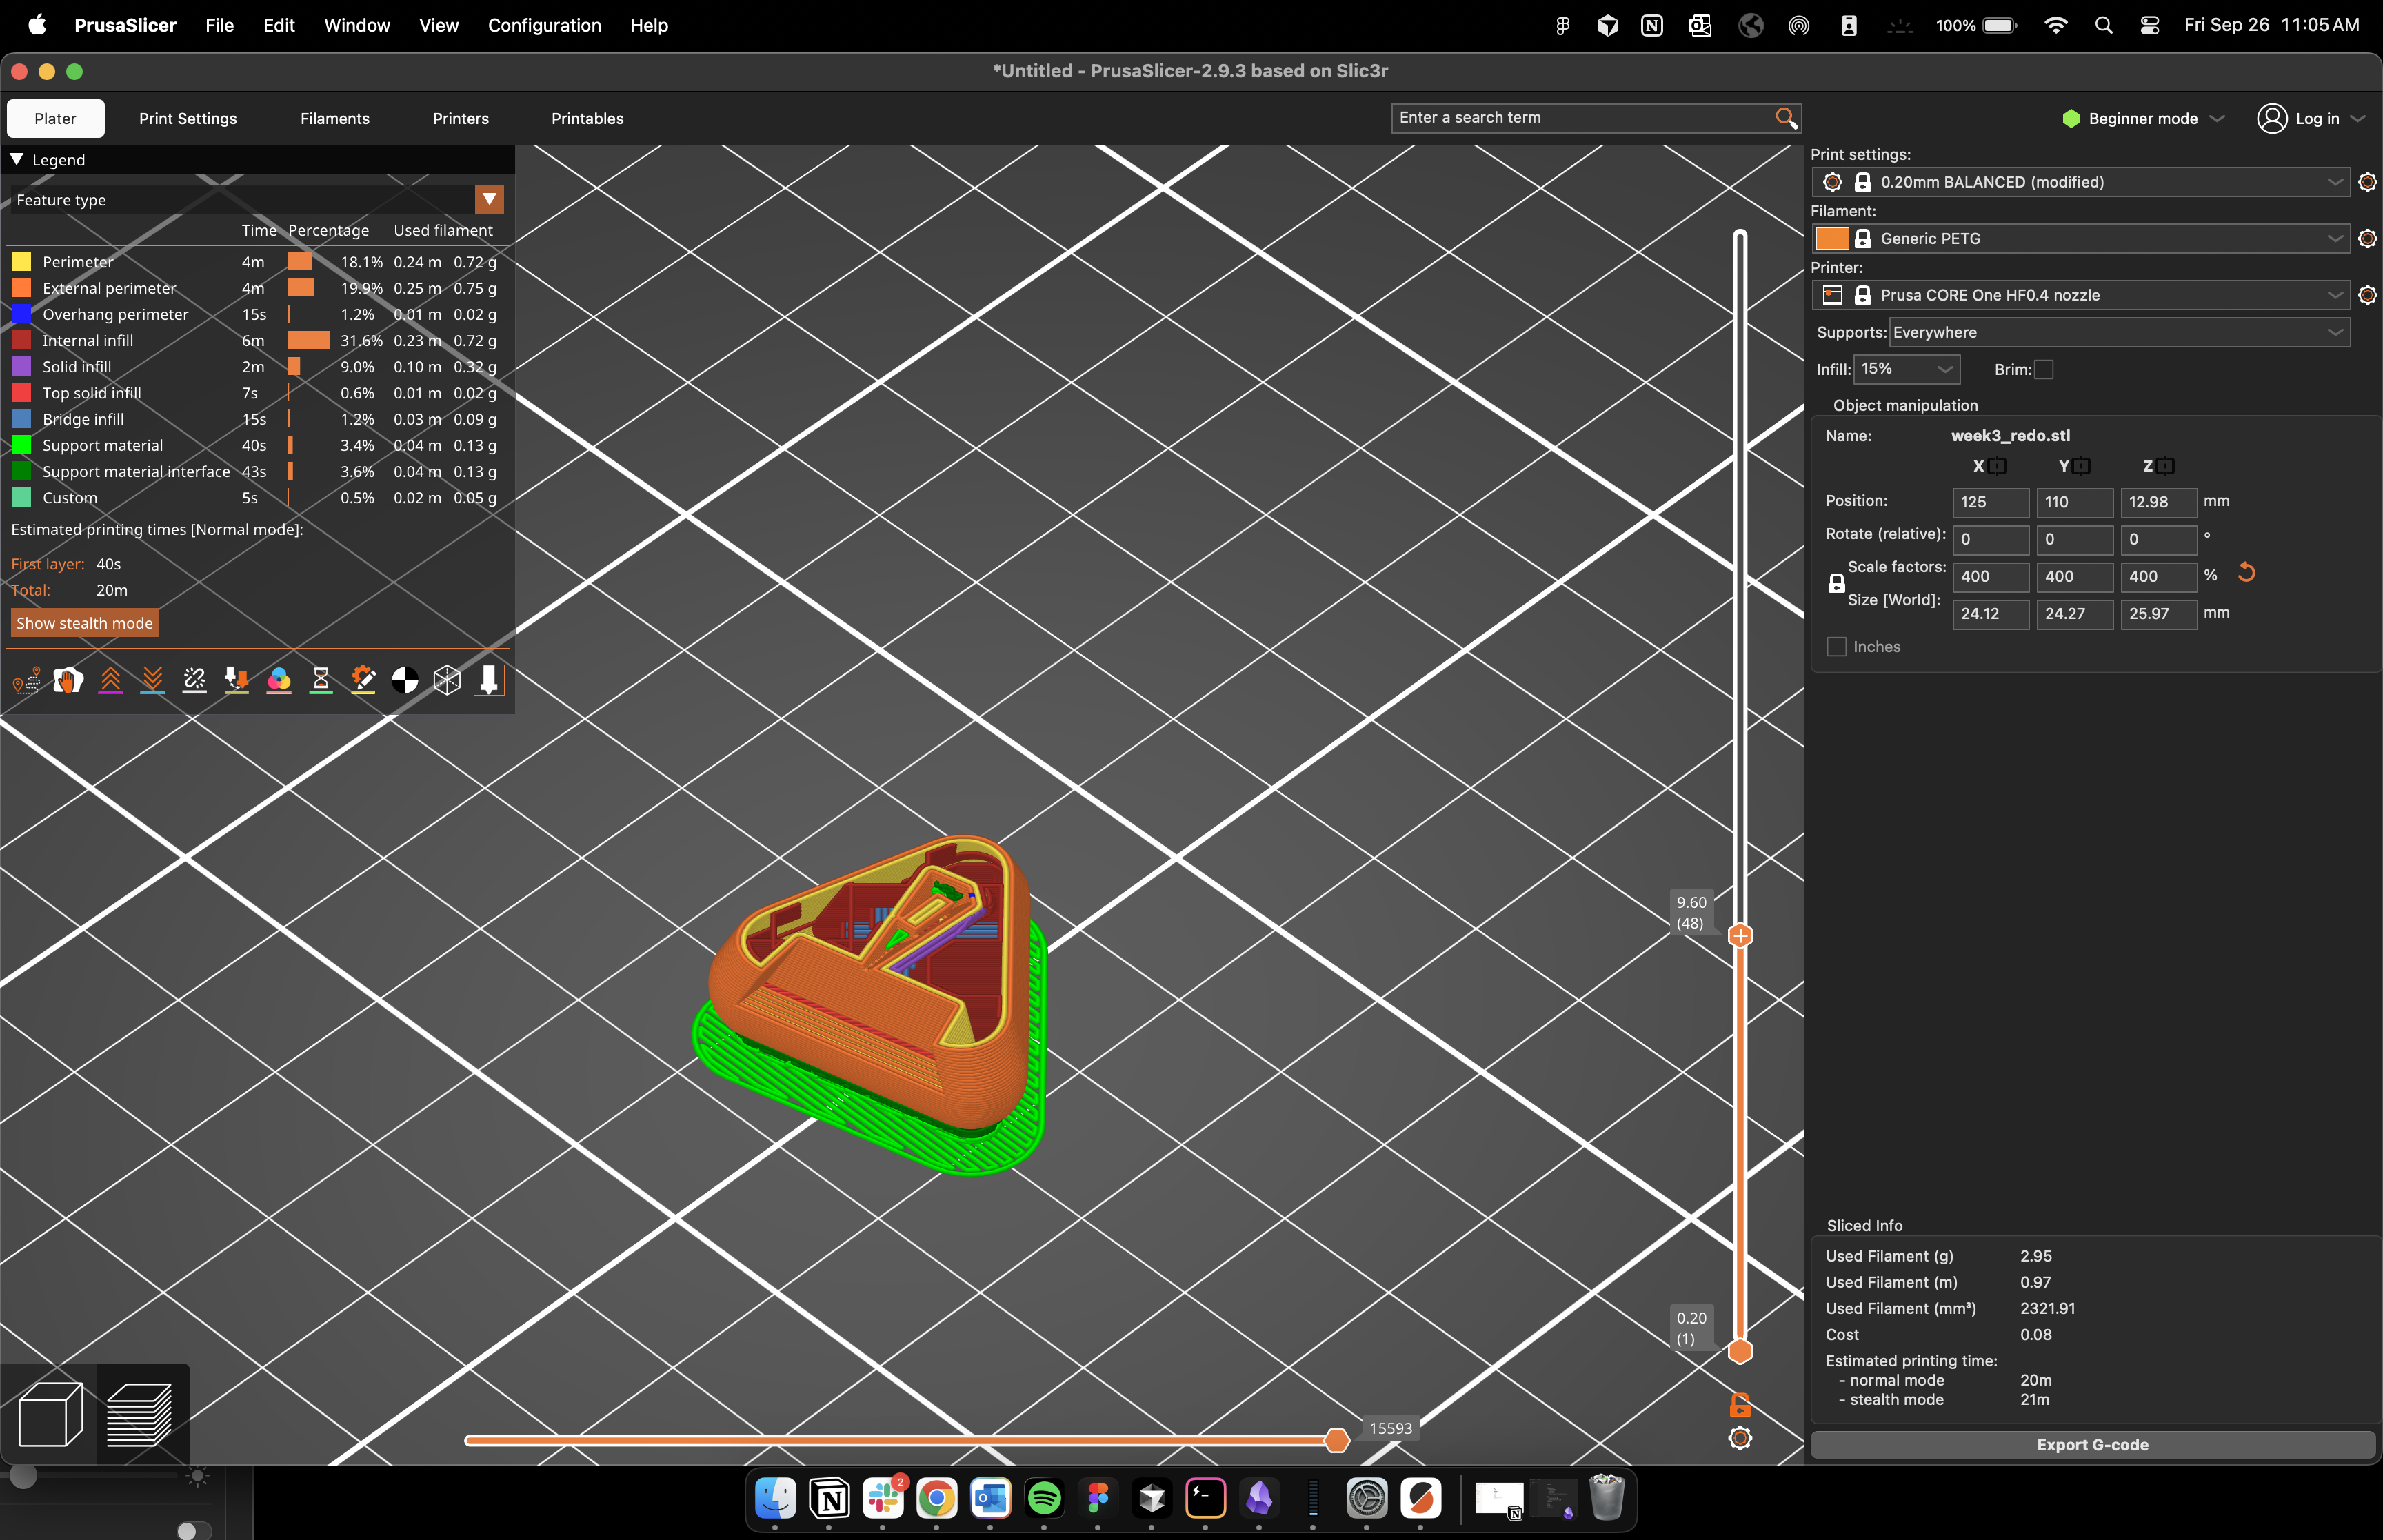Toggle the scale factors lock icon

pos(1836,584)
